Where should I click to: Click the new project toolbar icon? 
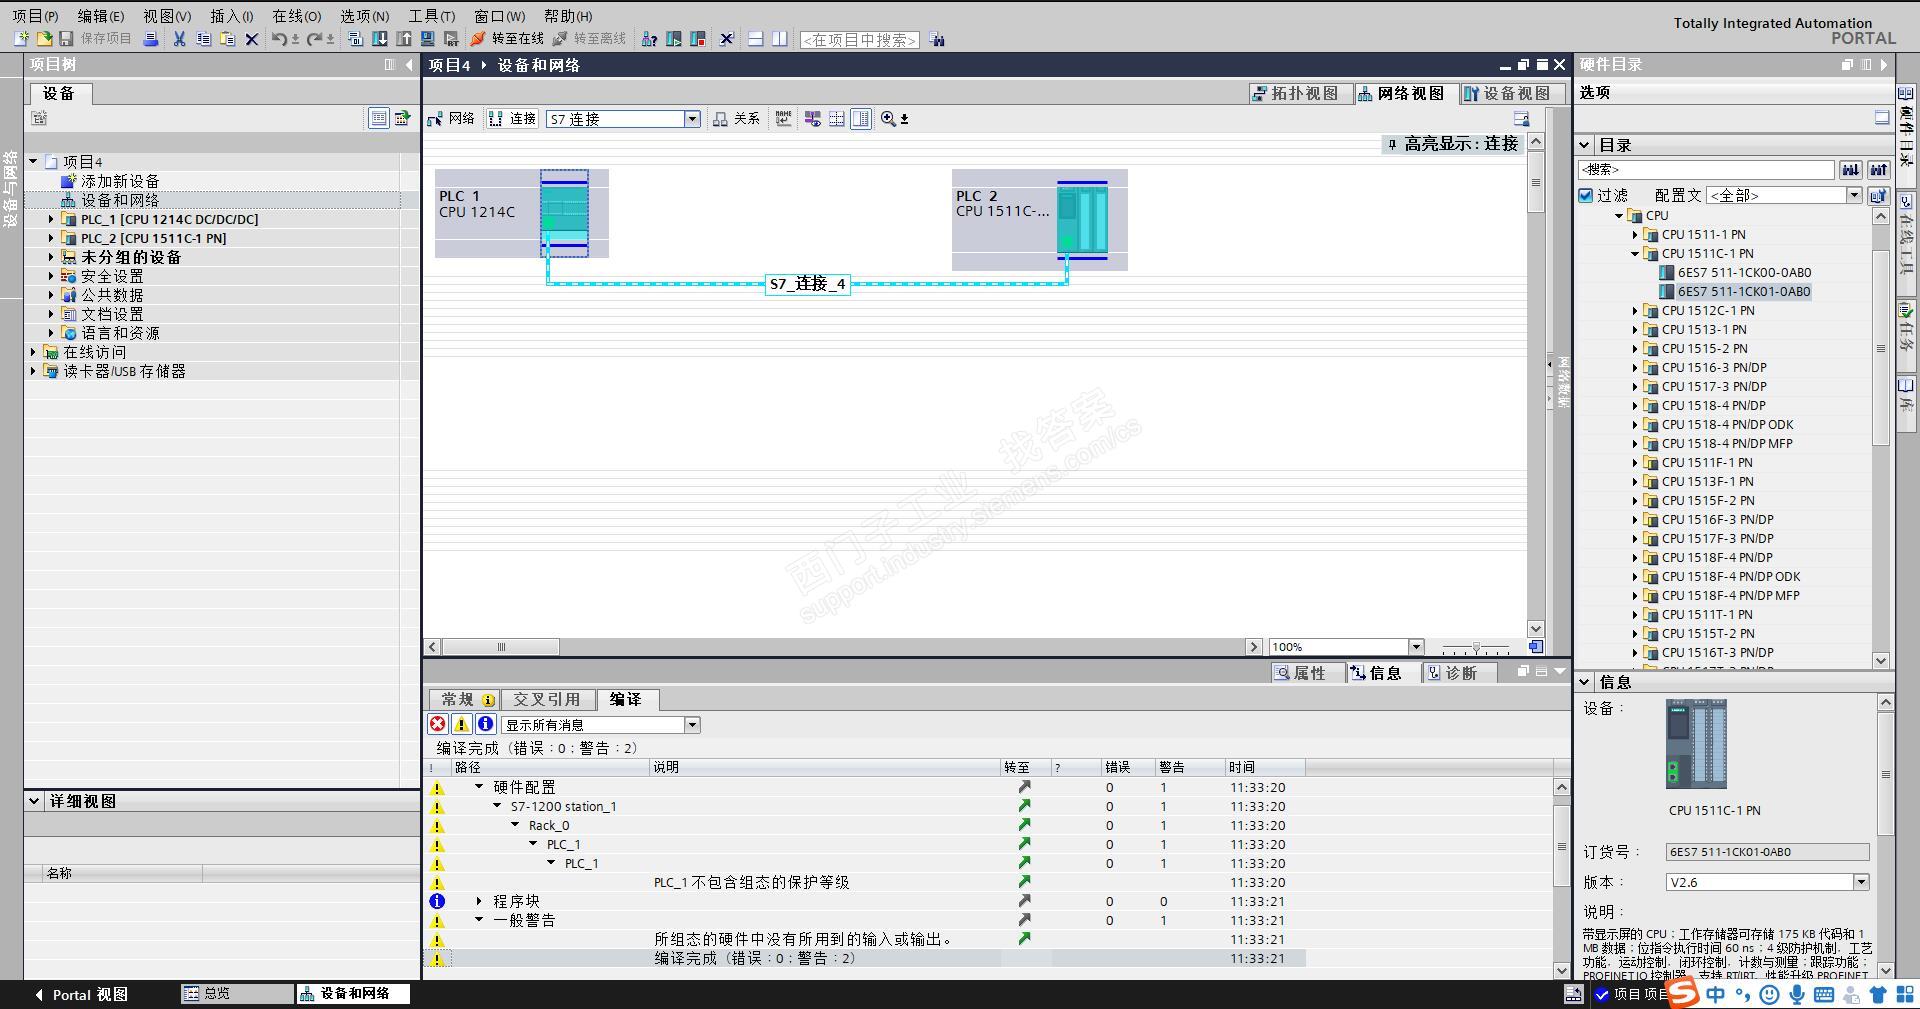pos(21,39)
